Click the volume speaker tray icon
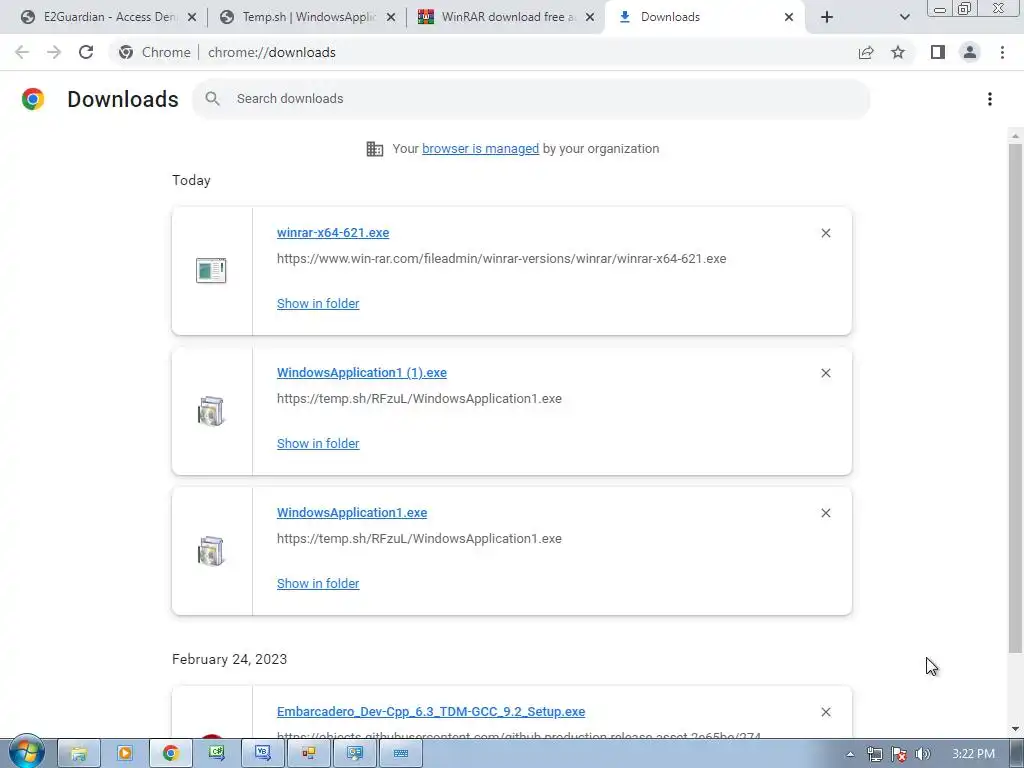The width and height of the screenshot is (1024, 768). click(x=923, y=754)
